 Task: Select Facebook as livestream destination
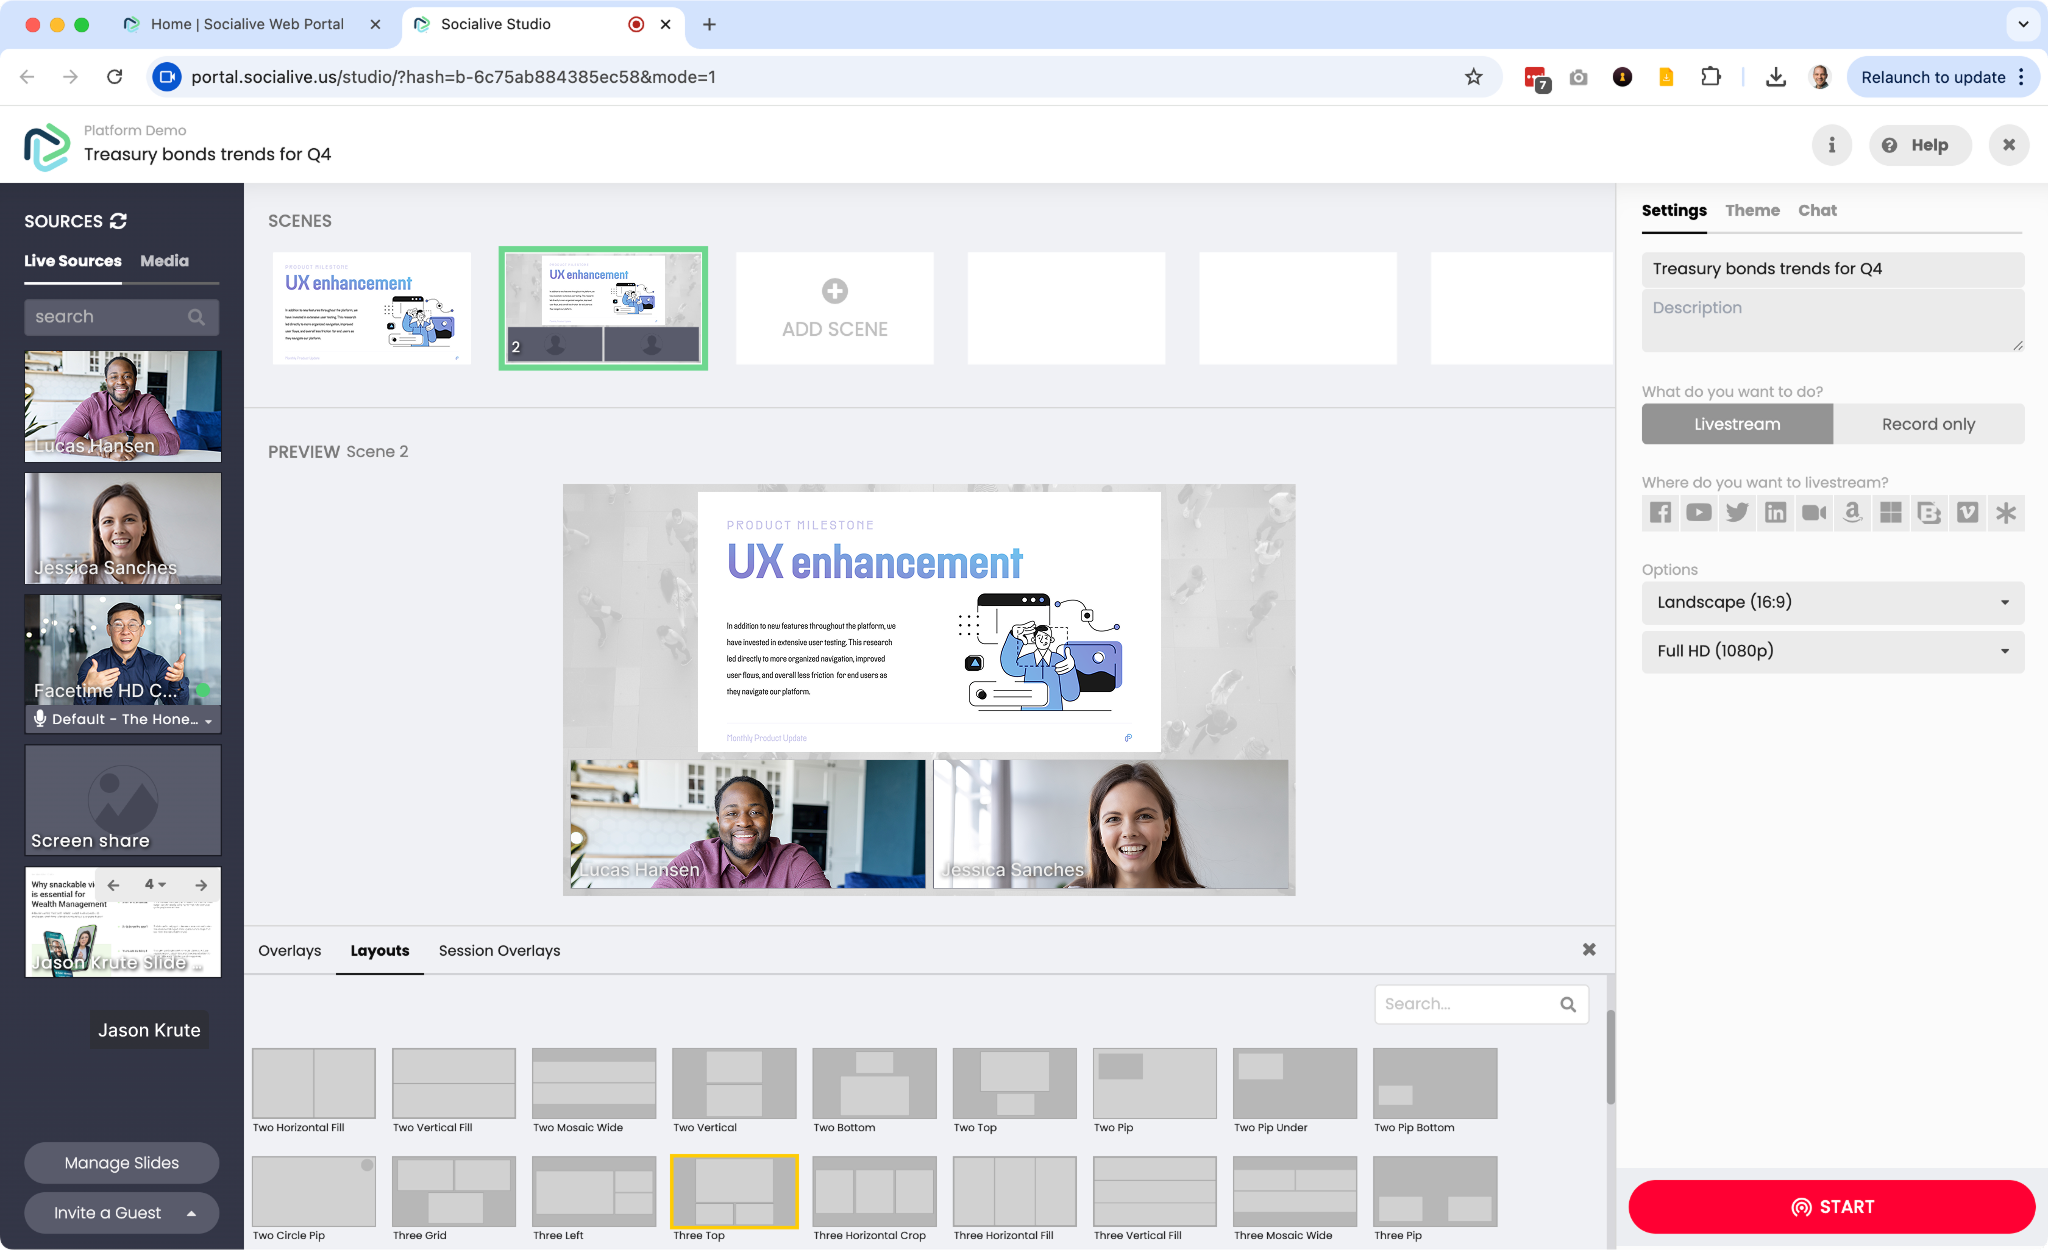pyautogui.click(x=1660, y=513)
